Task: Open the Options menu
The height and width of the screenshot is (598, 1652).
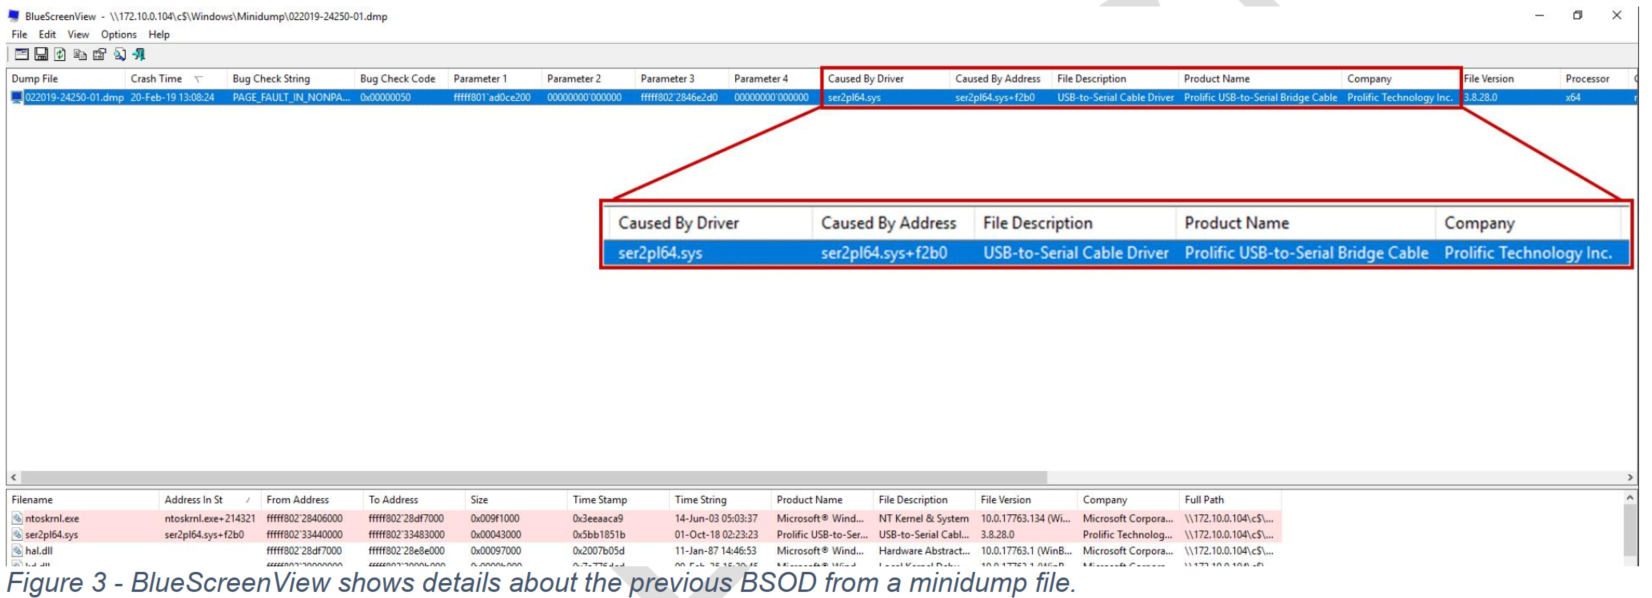Action: (x=119, y=34)
